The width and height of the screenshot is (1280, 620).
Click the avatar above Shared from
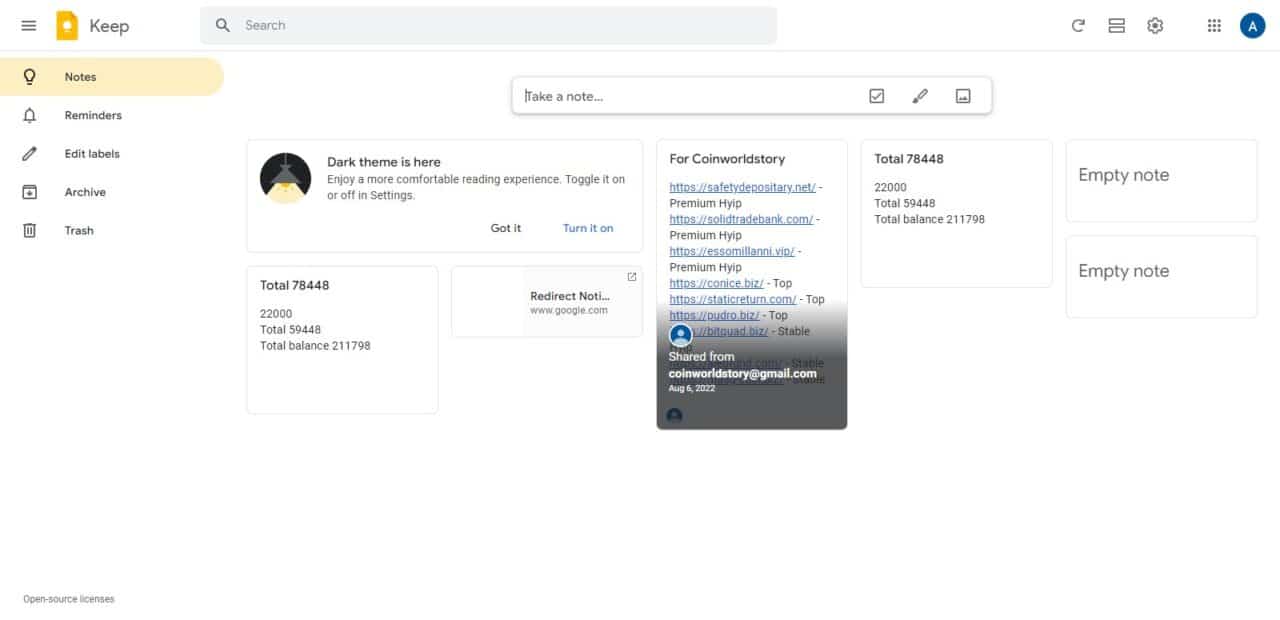(681, 335)
